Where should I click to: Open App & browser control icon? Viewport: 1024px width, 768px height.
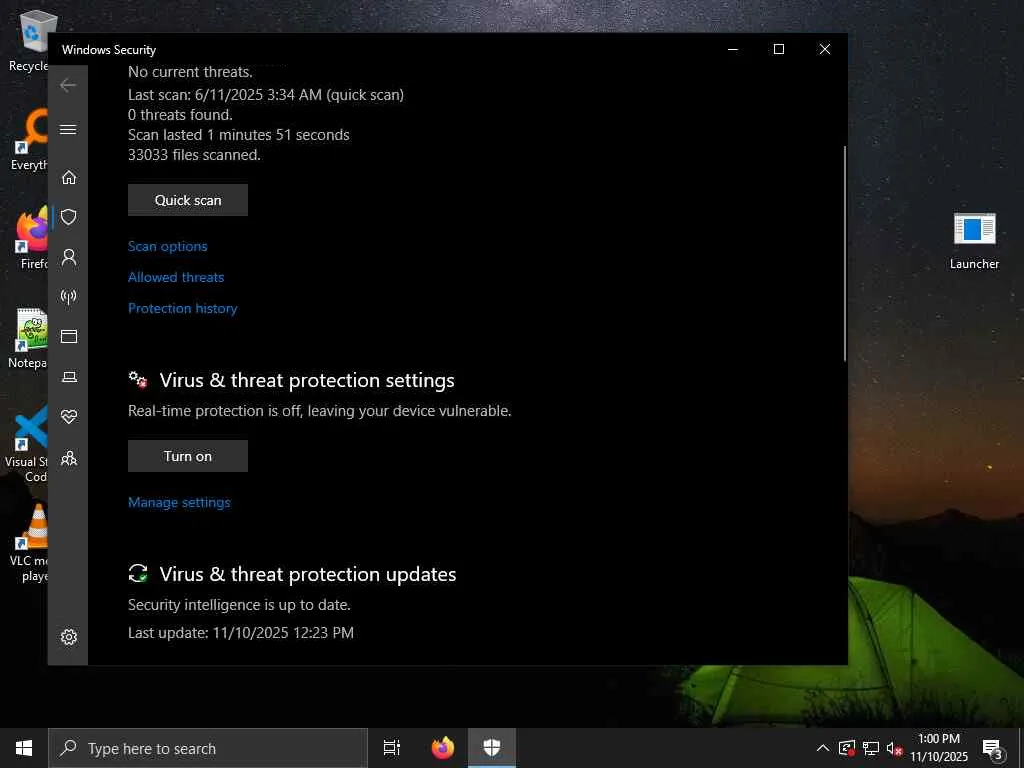[69, 336]
